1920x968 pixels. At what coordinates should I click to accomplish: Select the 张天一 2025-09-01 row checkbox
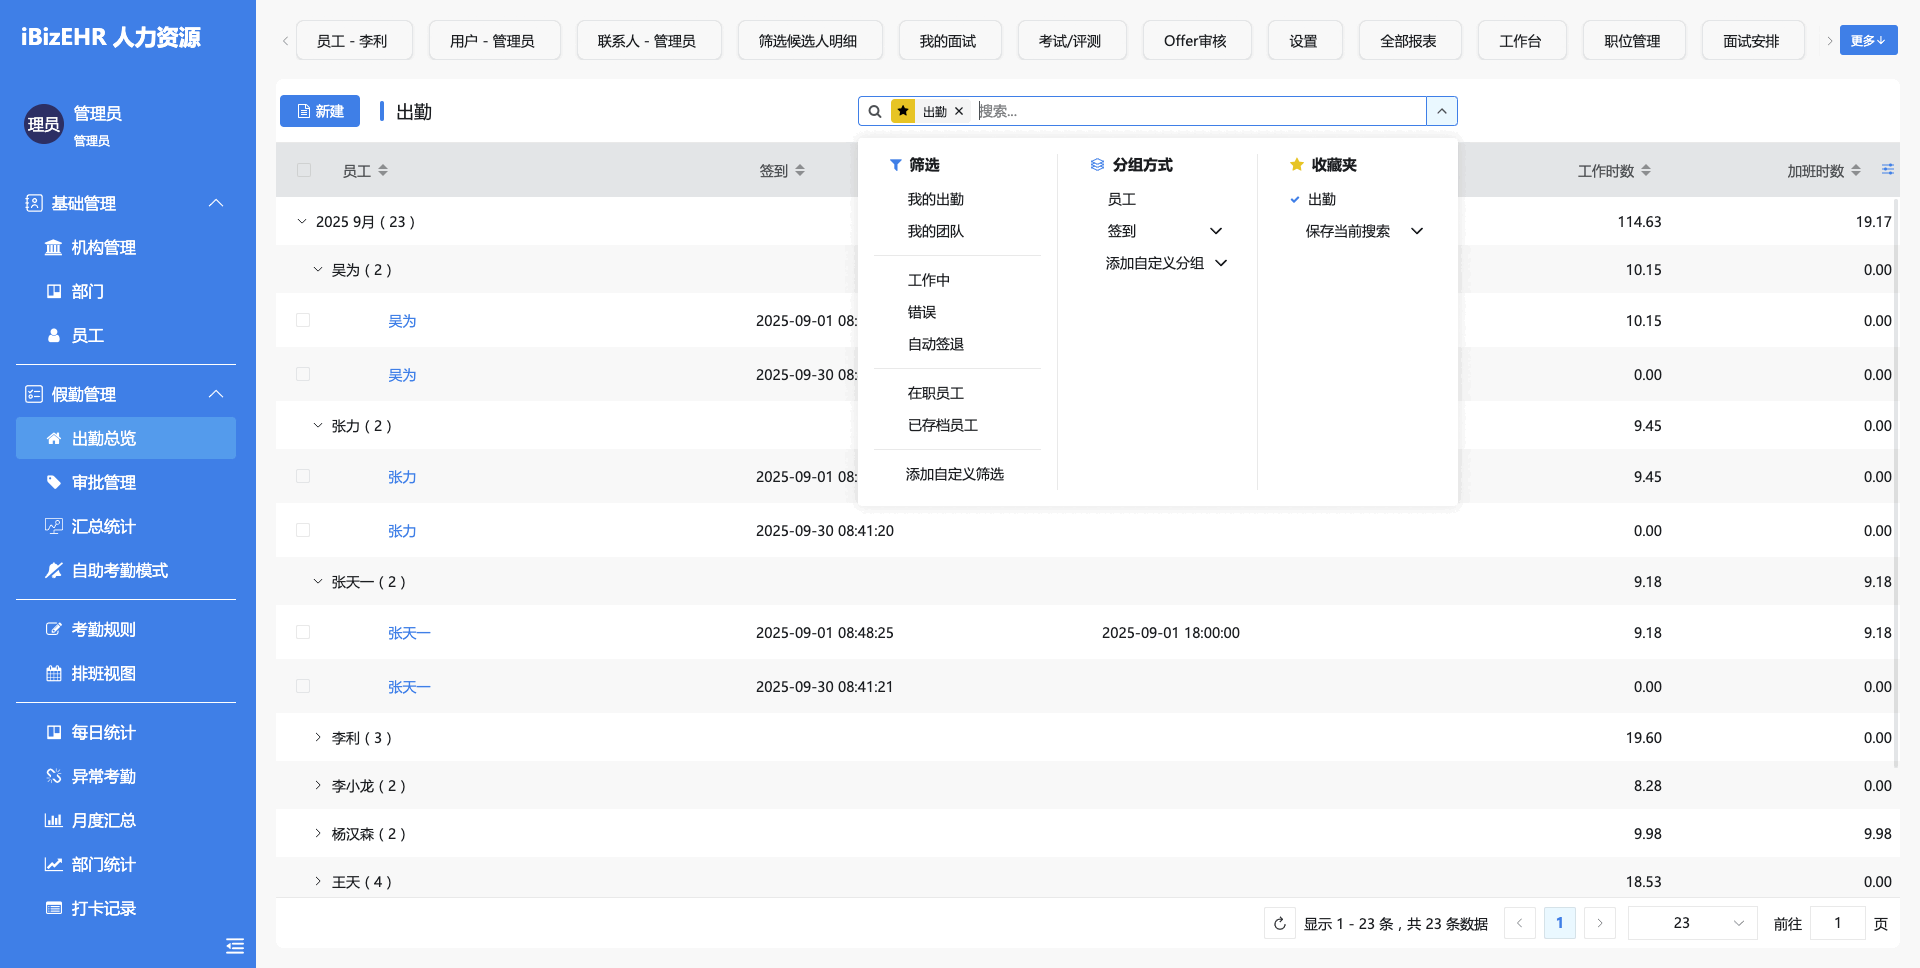coord(303,632)
